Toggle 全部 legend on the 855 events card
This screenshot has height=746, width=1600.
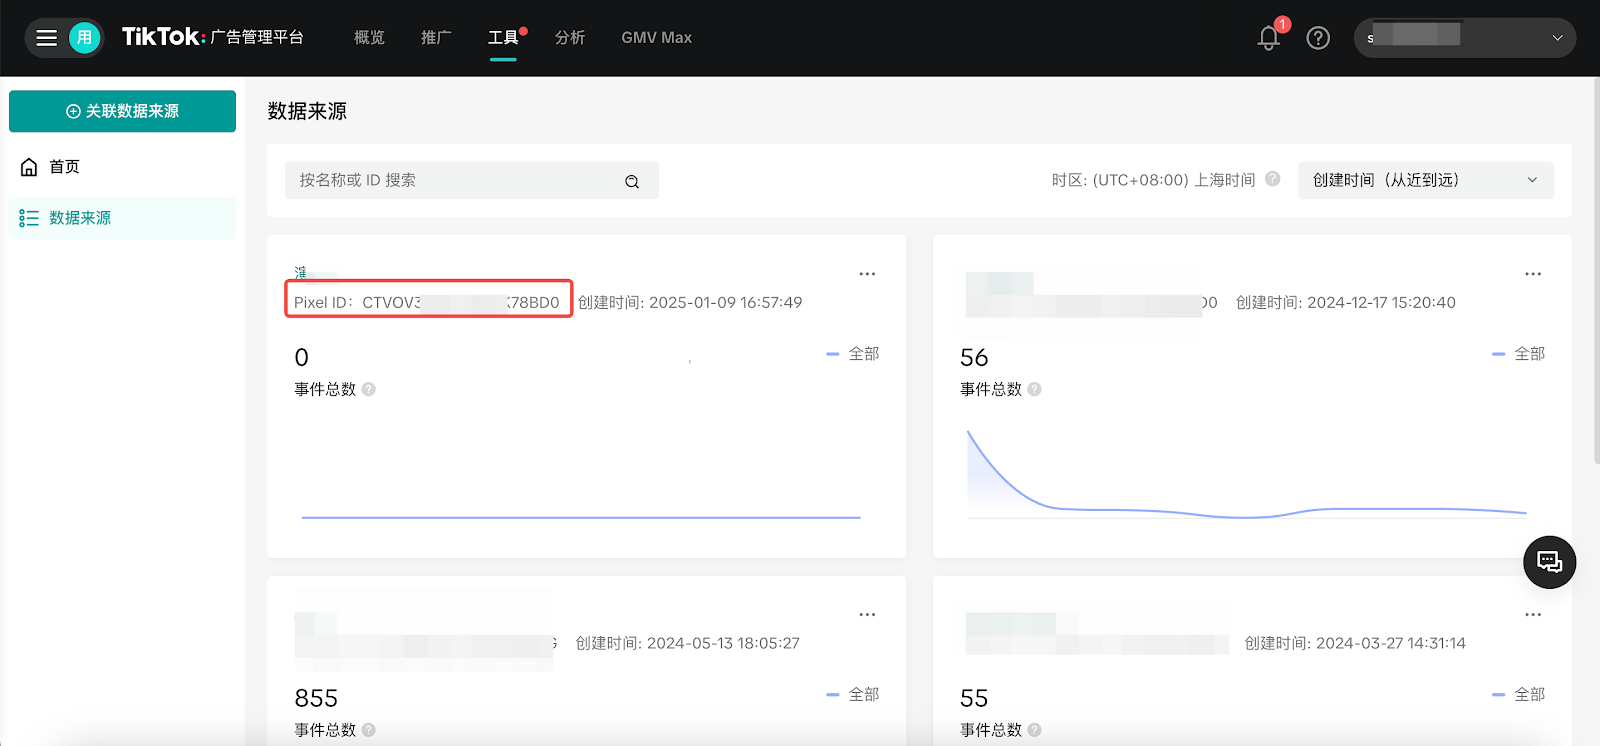(x=853, y=694)
